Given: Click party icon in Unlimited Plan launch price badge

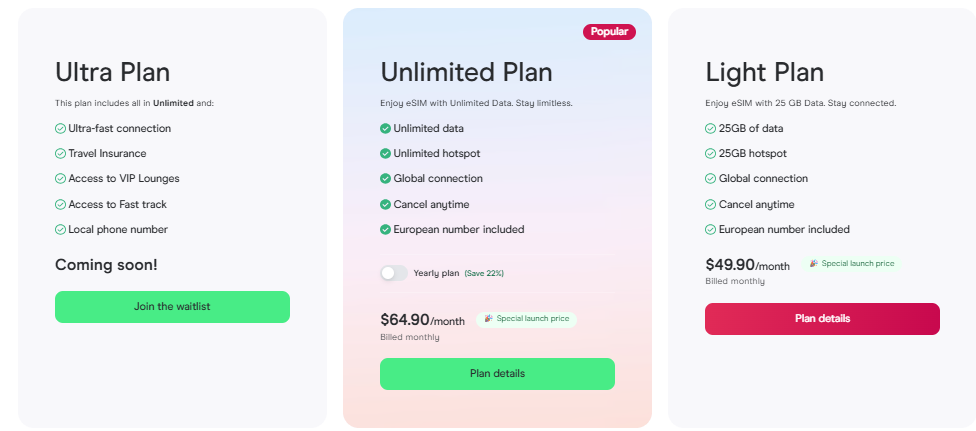Looking at the screenshot, I should coord(488,319).
